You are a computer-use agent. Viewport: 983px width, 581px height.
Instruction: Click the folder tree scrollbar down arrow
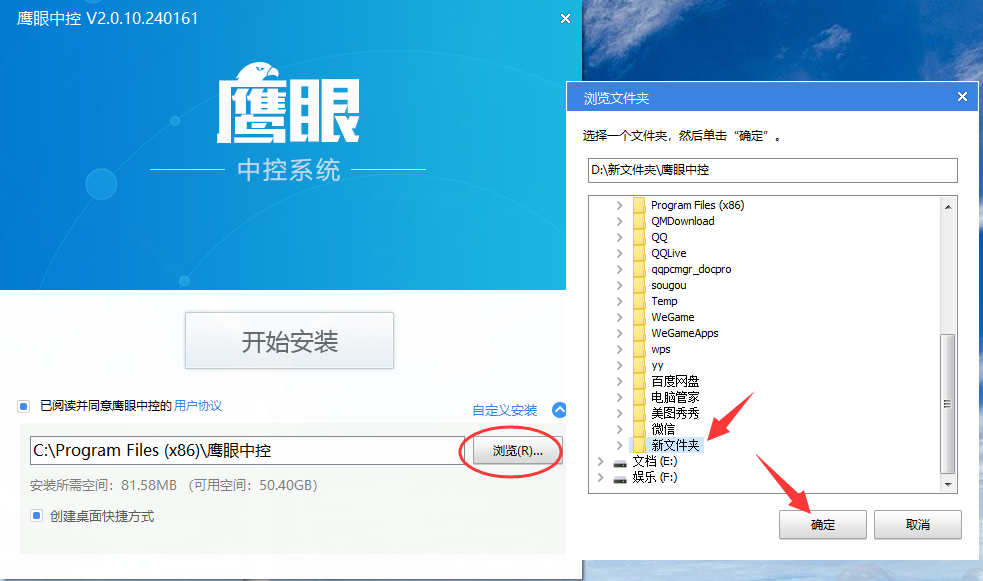948,484
